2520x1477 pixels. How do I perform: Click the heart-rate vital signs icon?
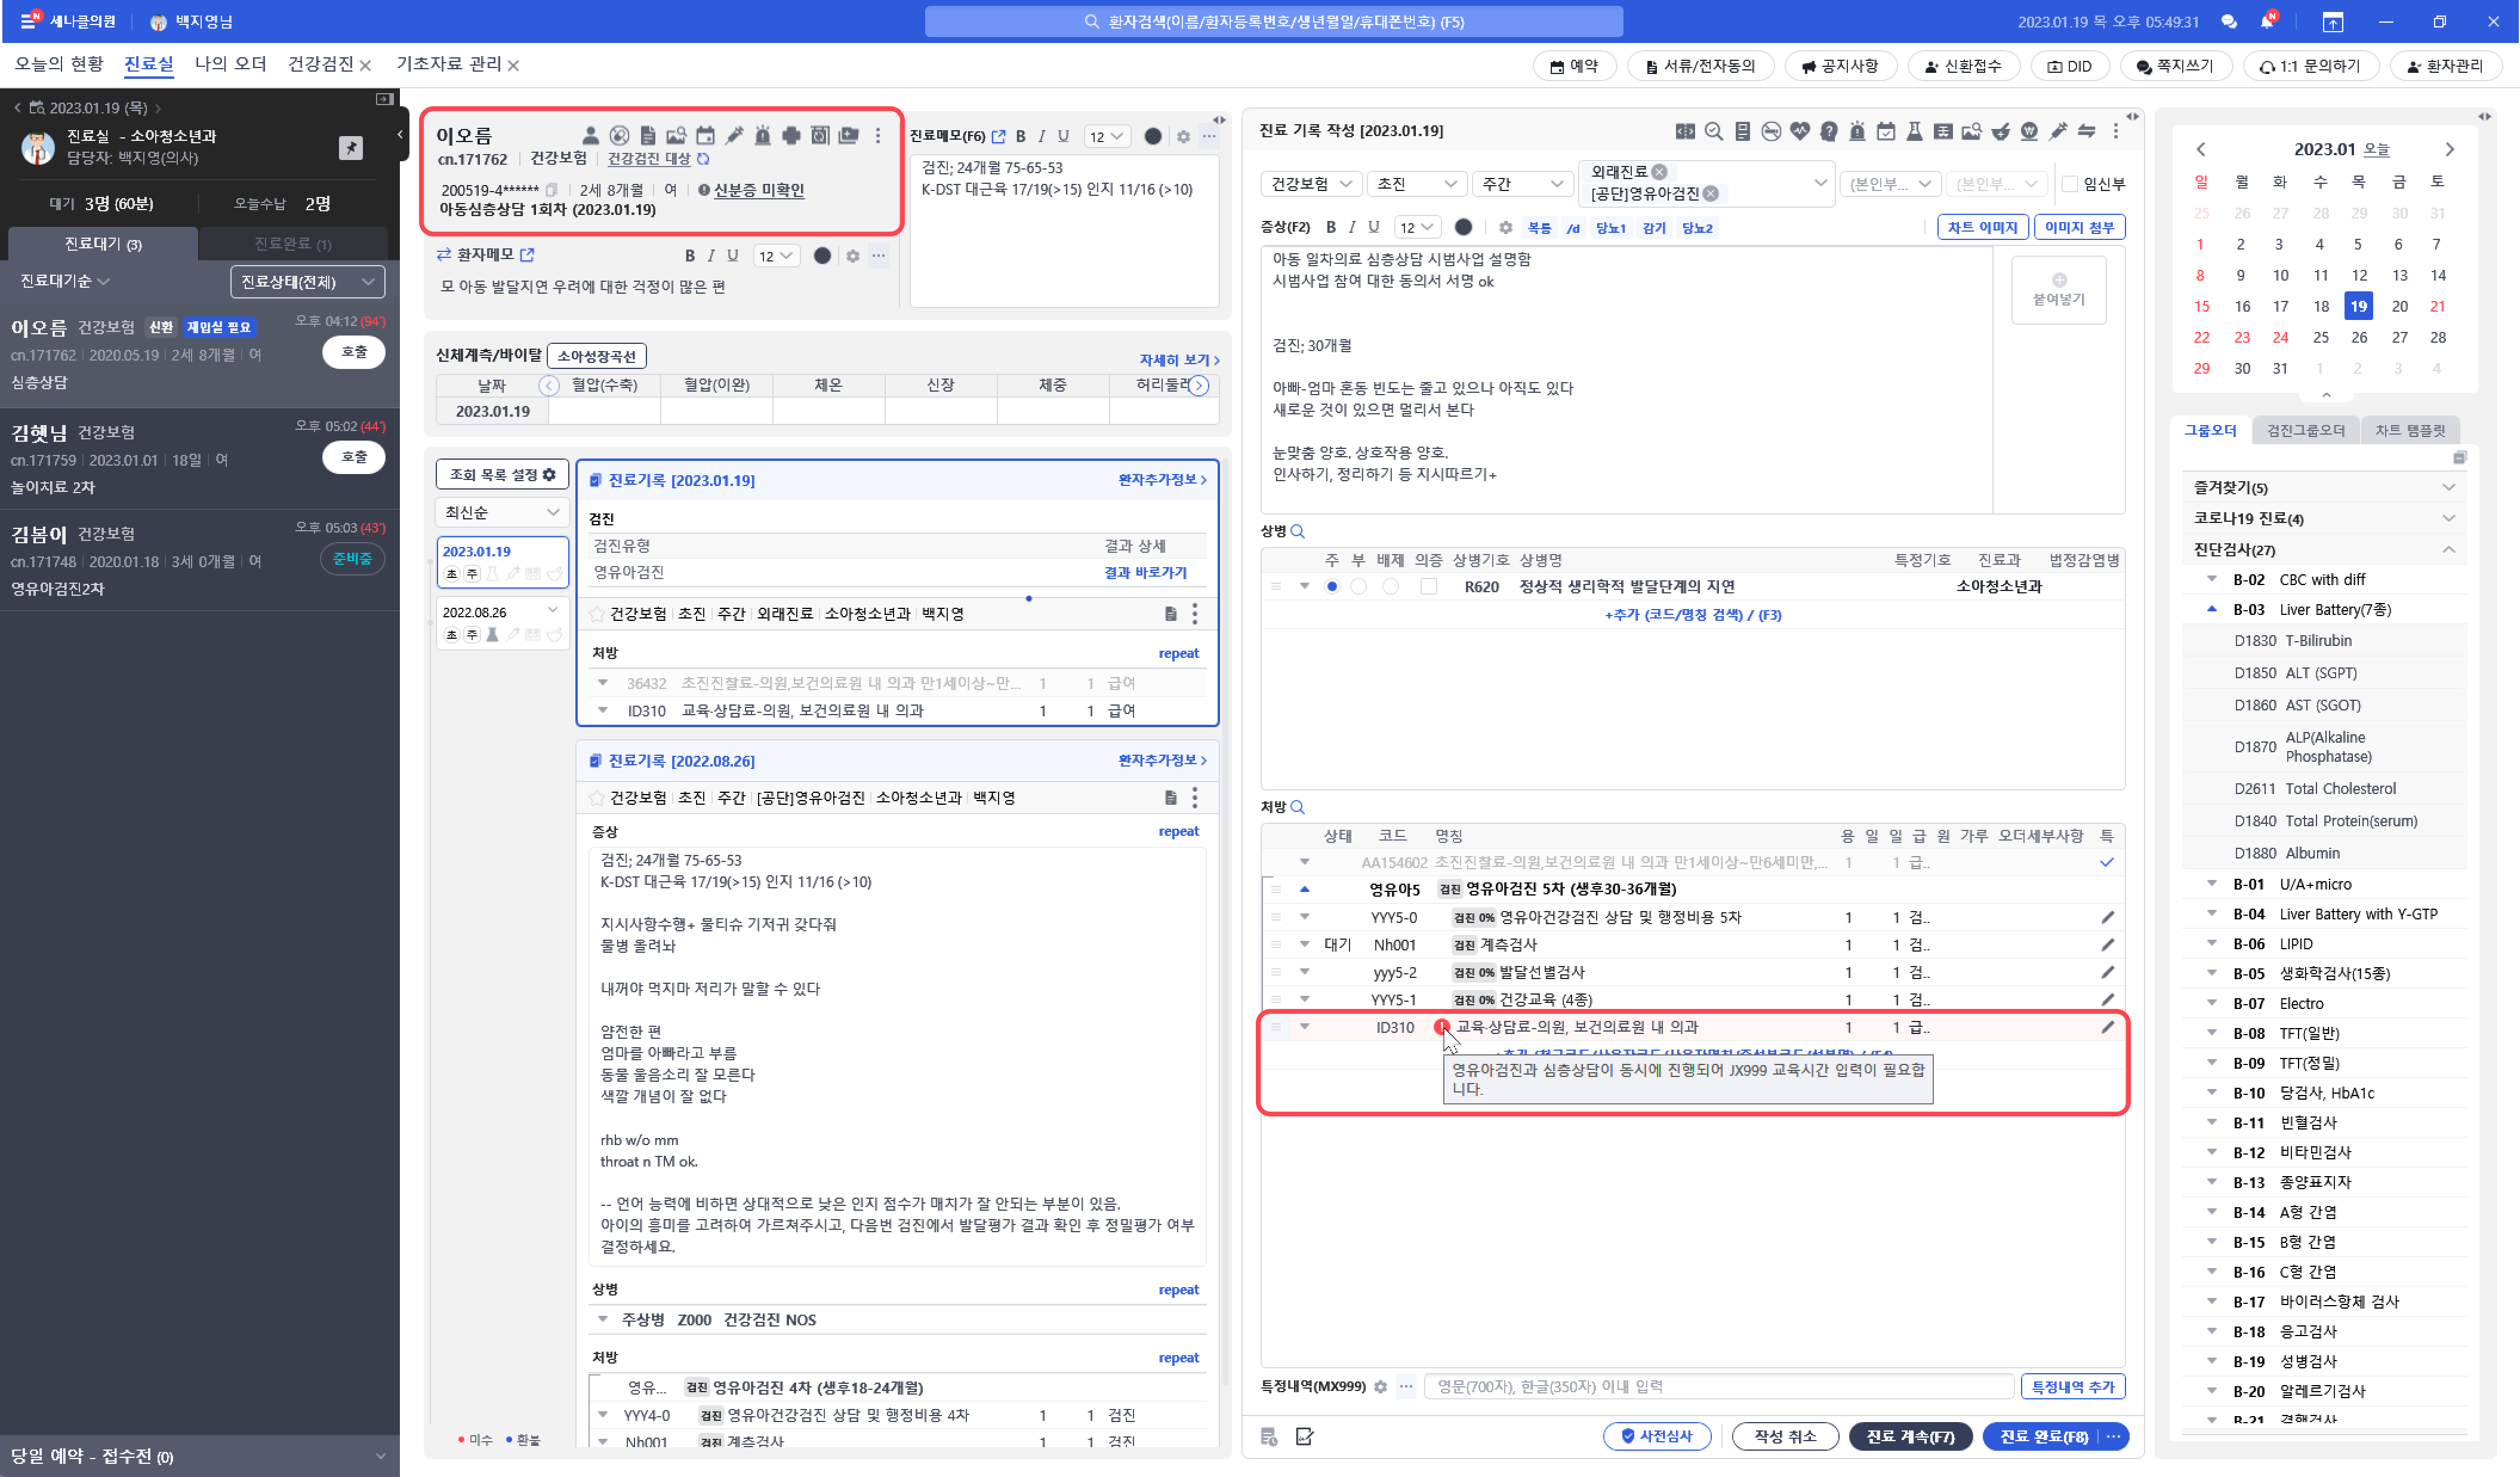point(1800,132)
